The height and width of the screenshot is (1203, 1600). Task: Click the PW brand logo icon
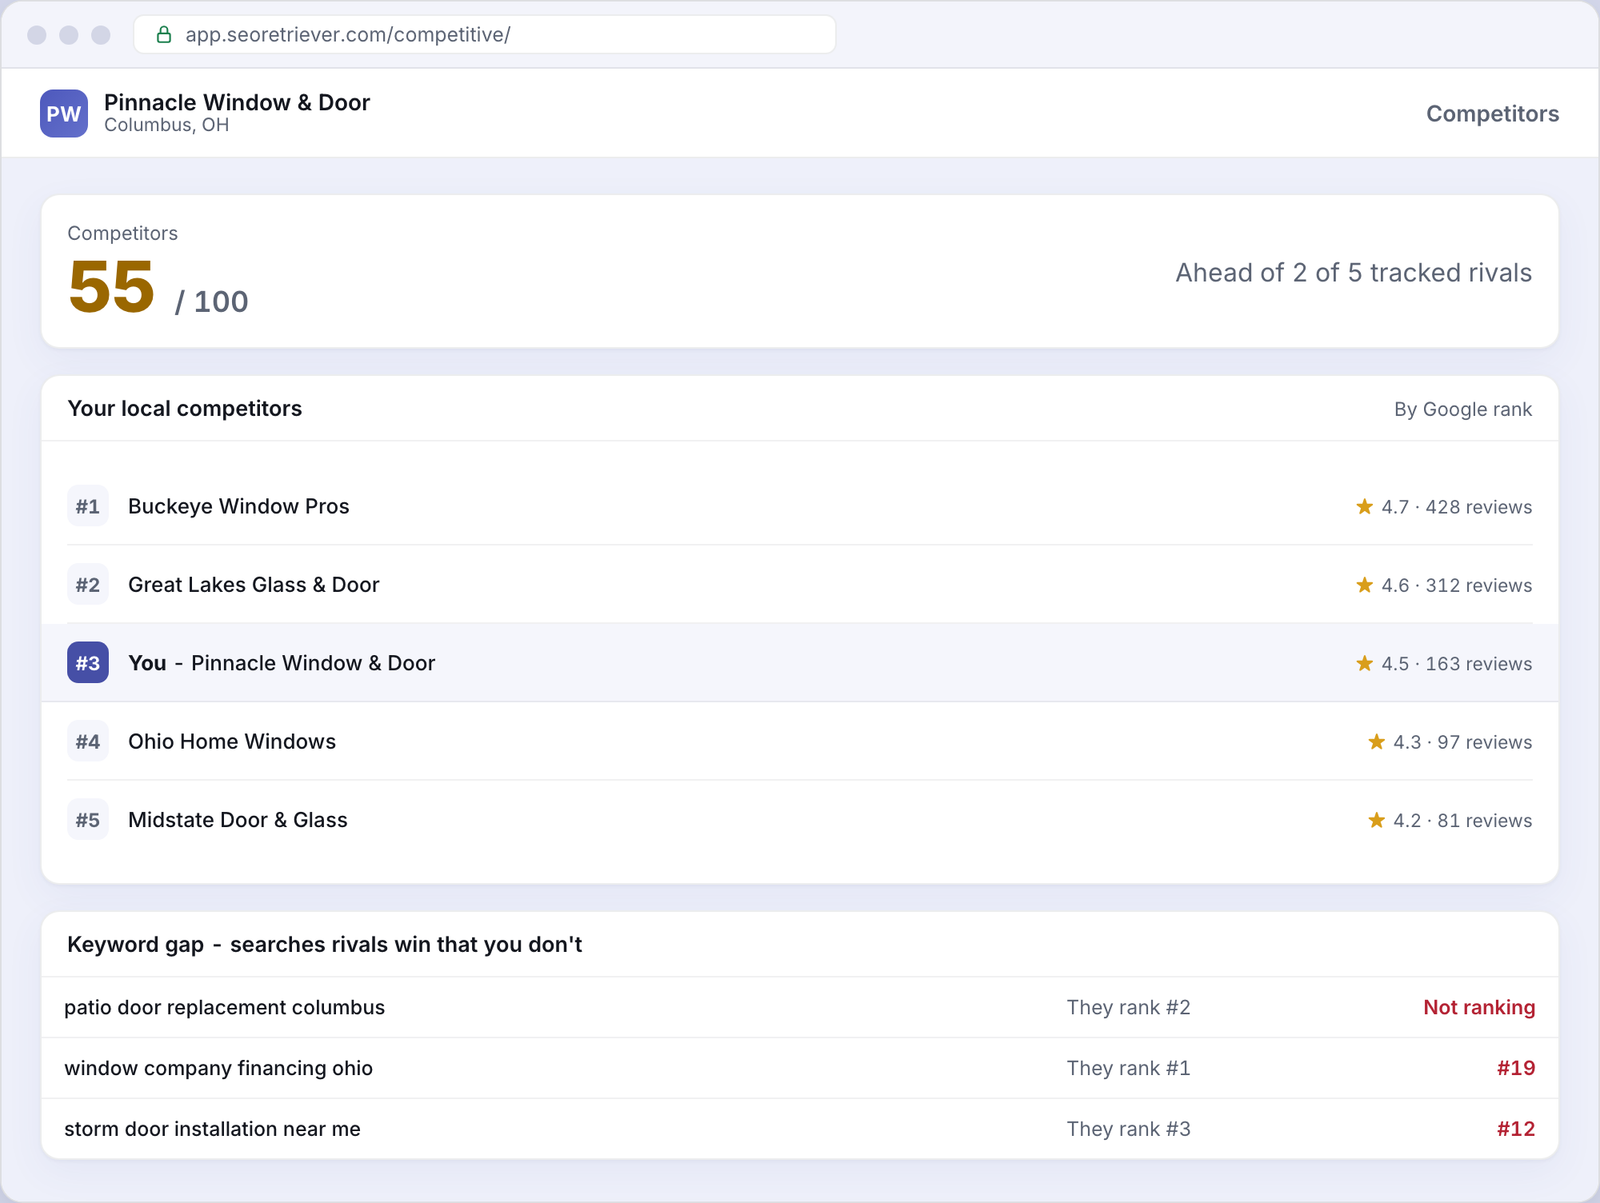point(64,113)
